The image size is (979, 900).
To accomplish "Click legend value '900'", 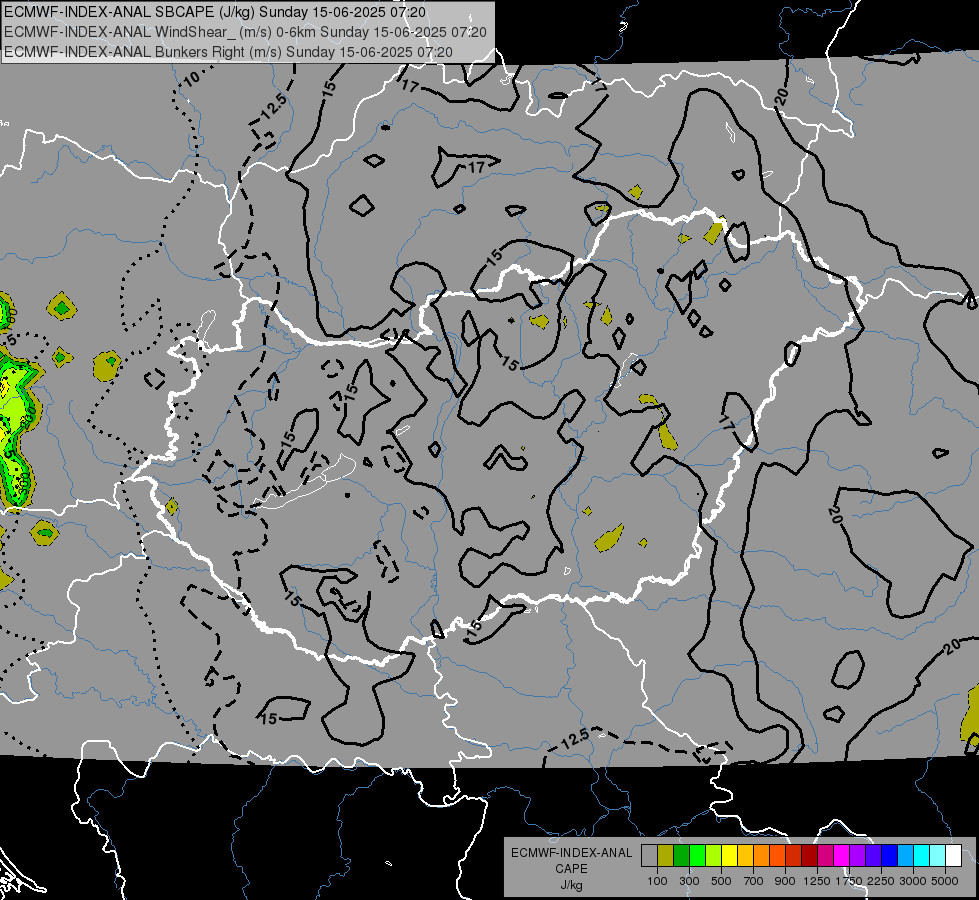I will [785, 881].
